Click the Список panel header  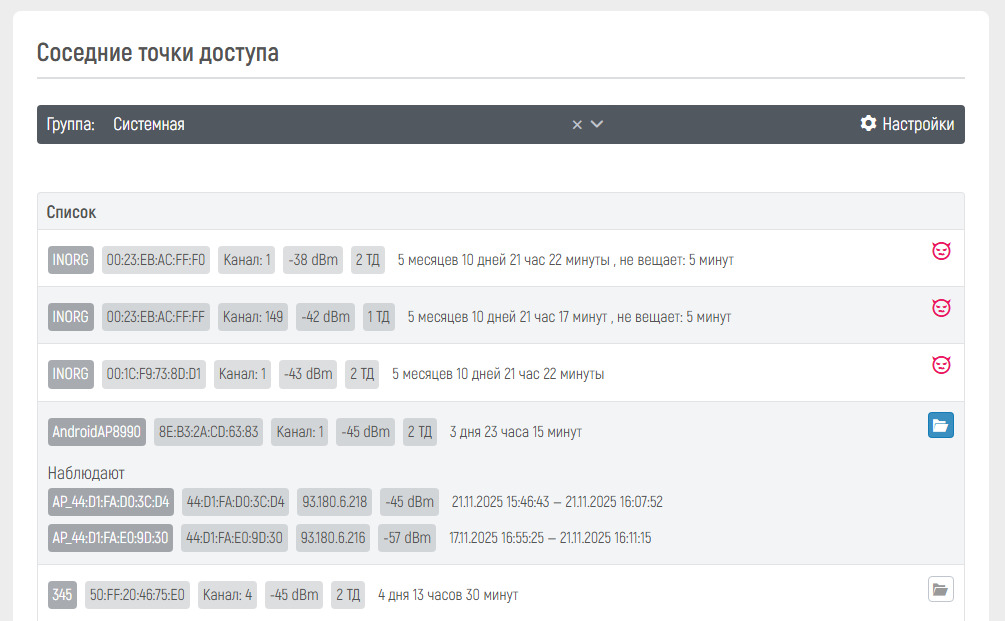tap(501, 211)
